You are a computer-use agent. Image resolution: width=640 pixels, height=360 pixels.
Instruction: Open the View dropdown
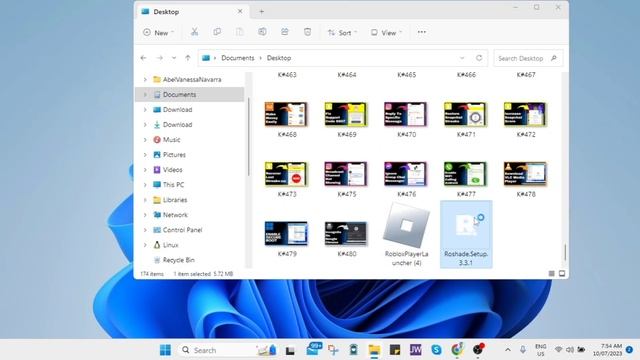[x=386, y=33]
